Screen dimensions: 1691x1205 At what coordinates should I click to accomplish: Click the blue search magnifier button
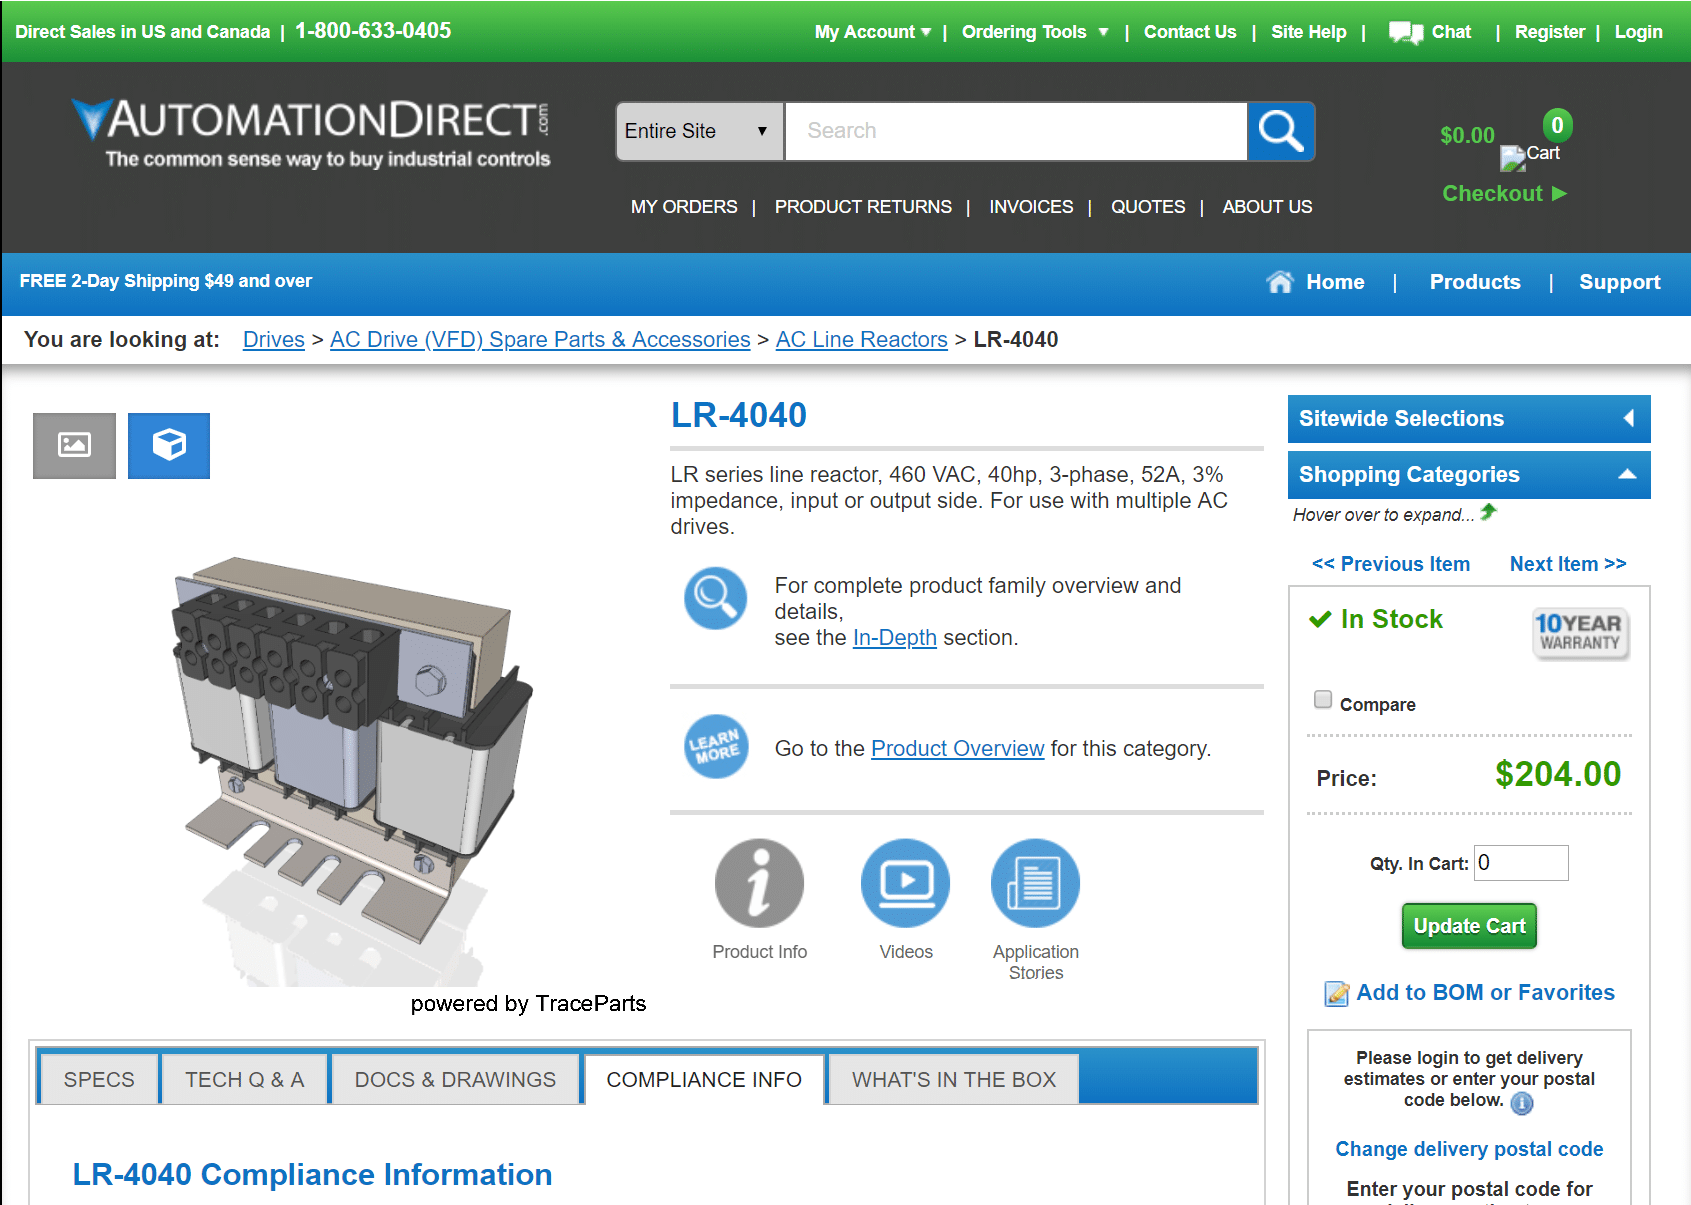1281,131
